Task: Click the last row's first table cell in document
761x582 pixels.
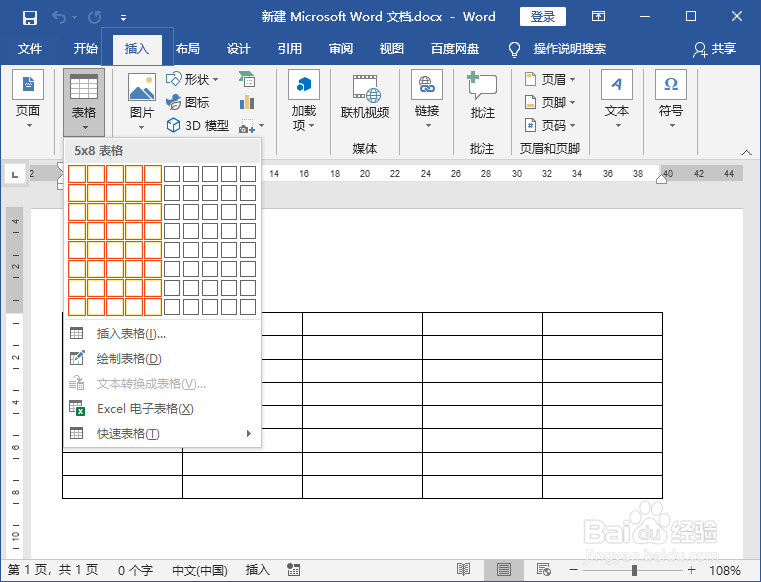Action: click(x=122, y=487)
